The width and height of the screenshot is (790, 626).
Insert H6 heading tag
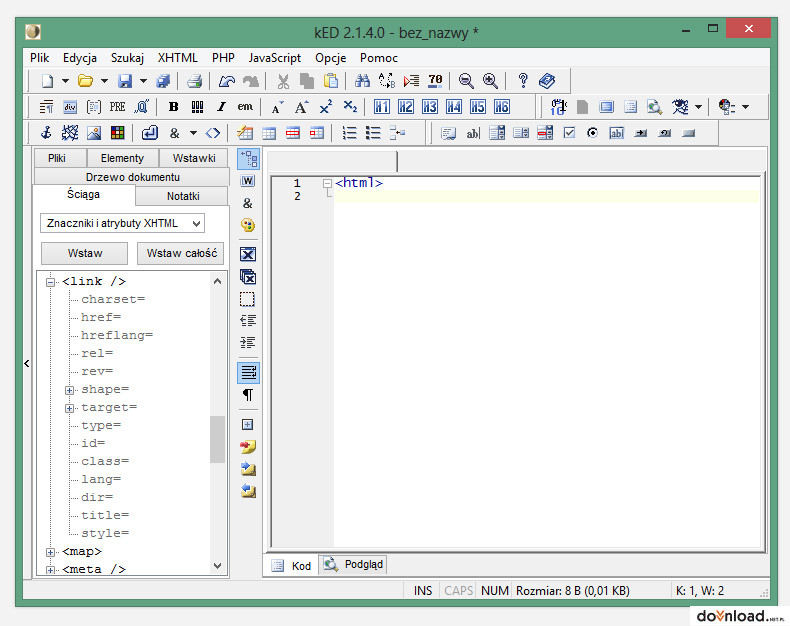(x=501, y=107)
